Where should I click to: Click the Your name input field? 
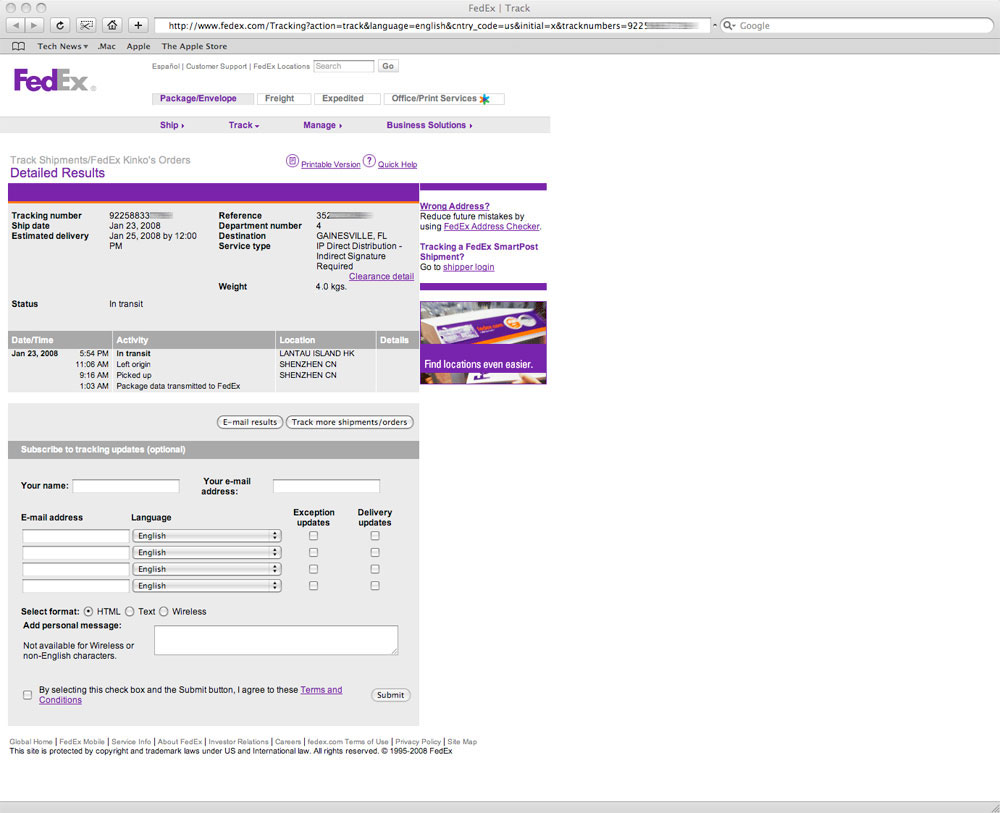coord(126,486)
